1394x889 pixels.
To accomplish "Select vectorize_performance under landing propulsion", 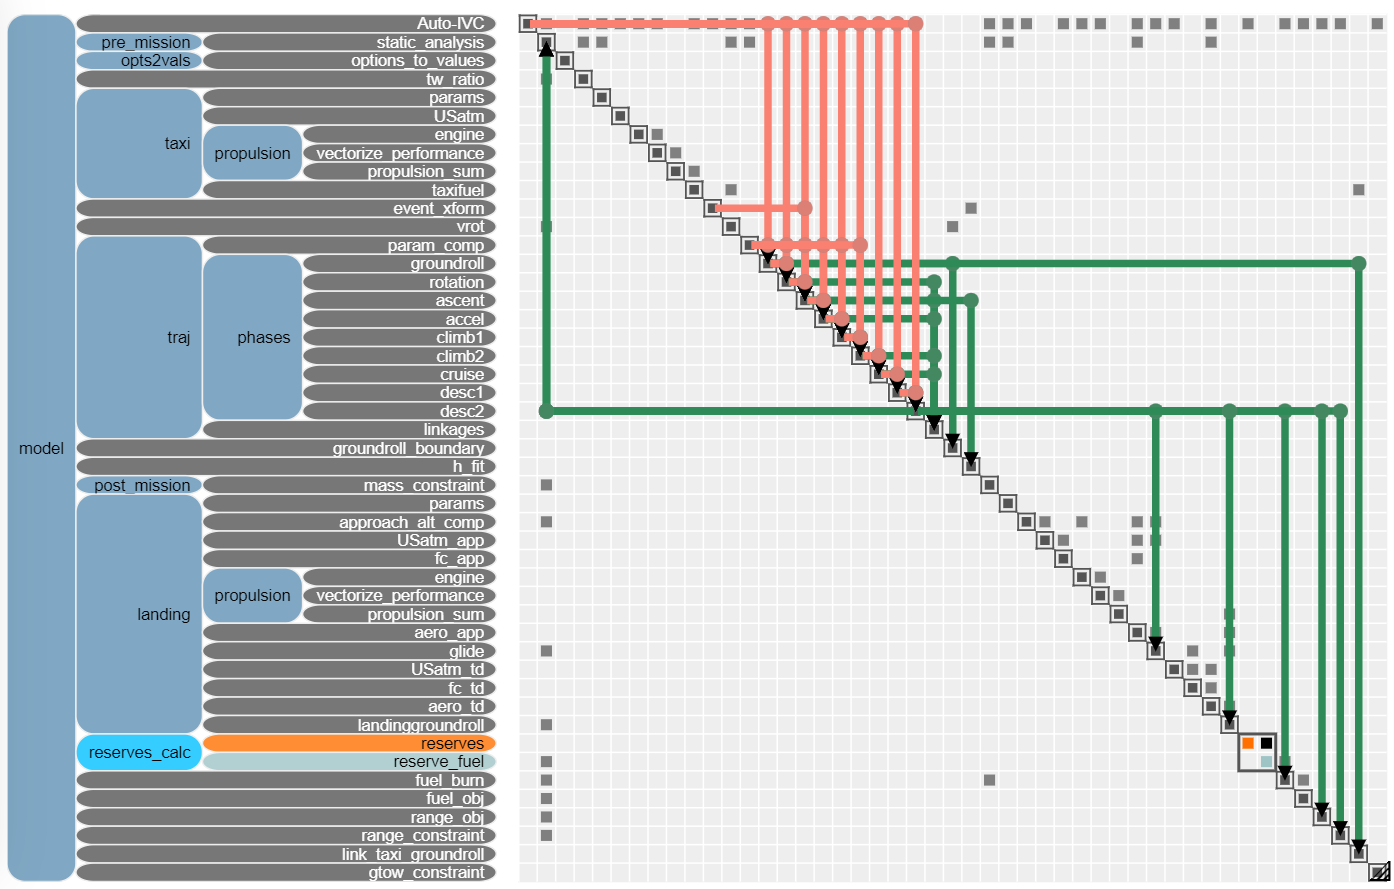I will coord(399,595).
